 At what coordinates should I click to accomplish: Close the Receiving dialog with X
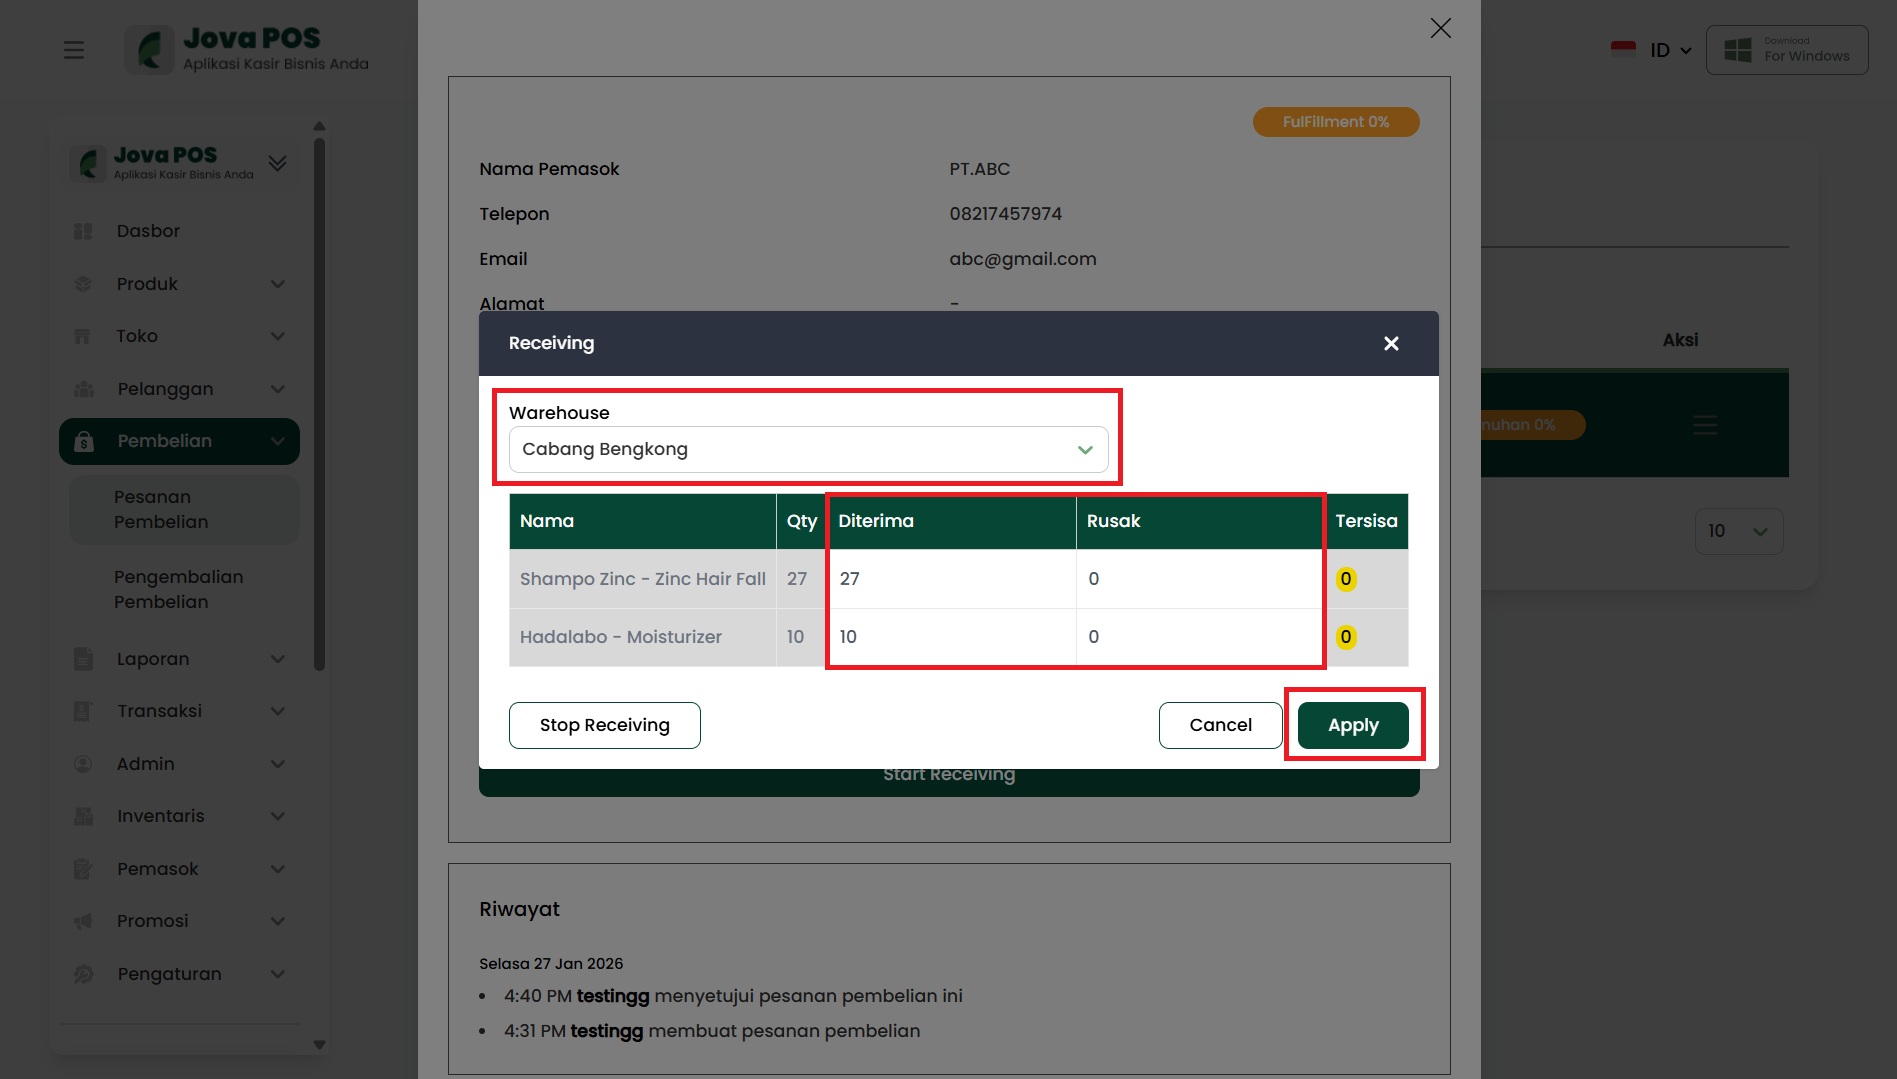(1391, 343)
